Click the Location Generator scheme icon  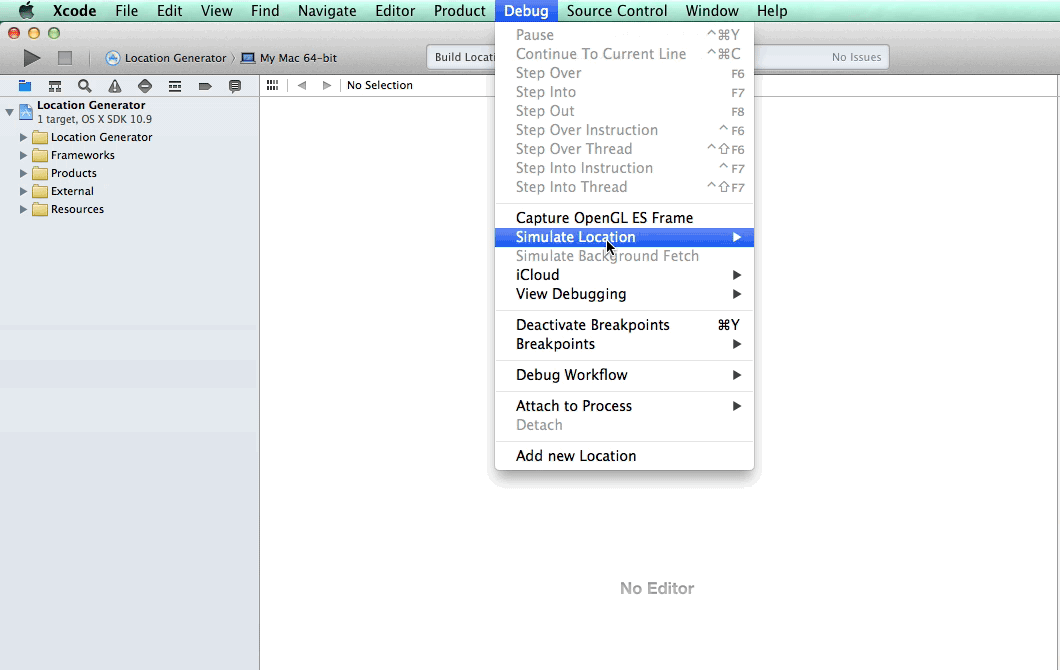(x=113, y=58)
